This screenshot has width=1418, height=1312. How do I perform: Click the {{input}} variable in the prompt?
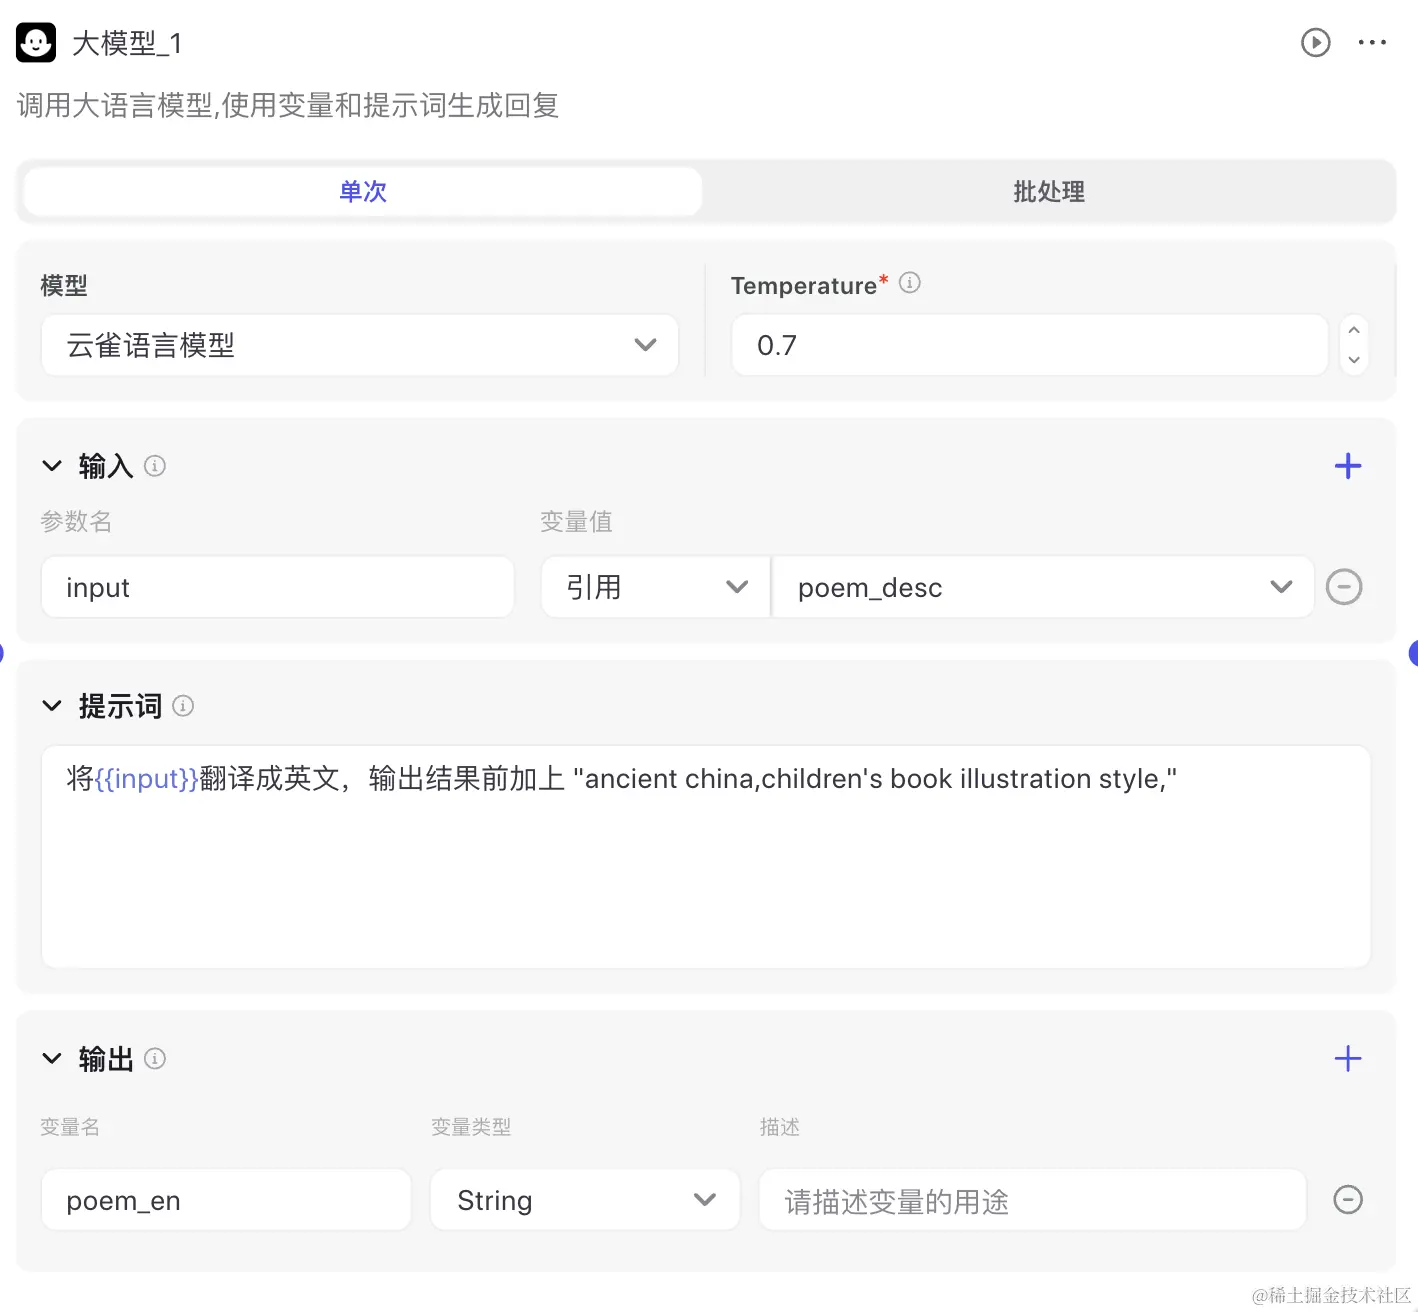point(147,779)
